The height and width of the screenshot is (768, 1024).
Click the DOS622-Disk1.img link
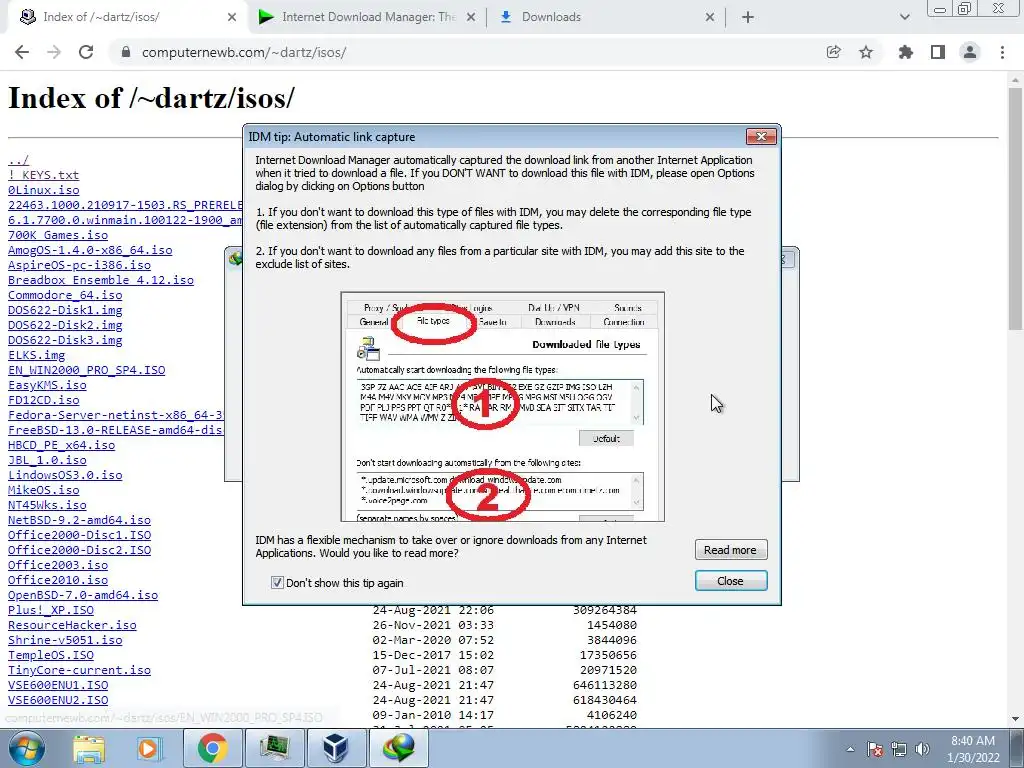click(x=65, y=310)
